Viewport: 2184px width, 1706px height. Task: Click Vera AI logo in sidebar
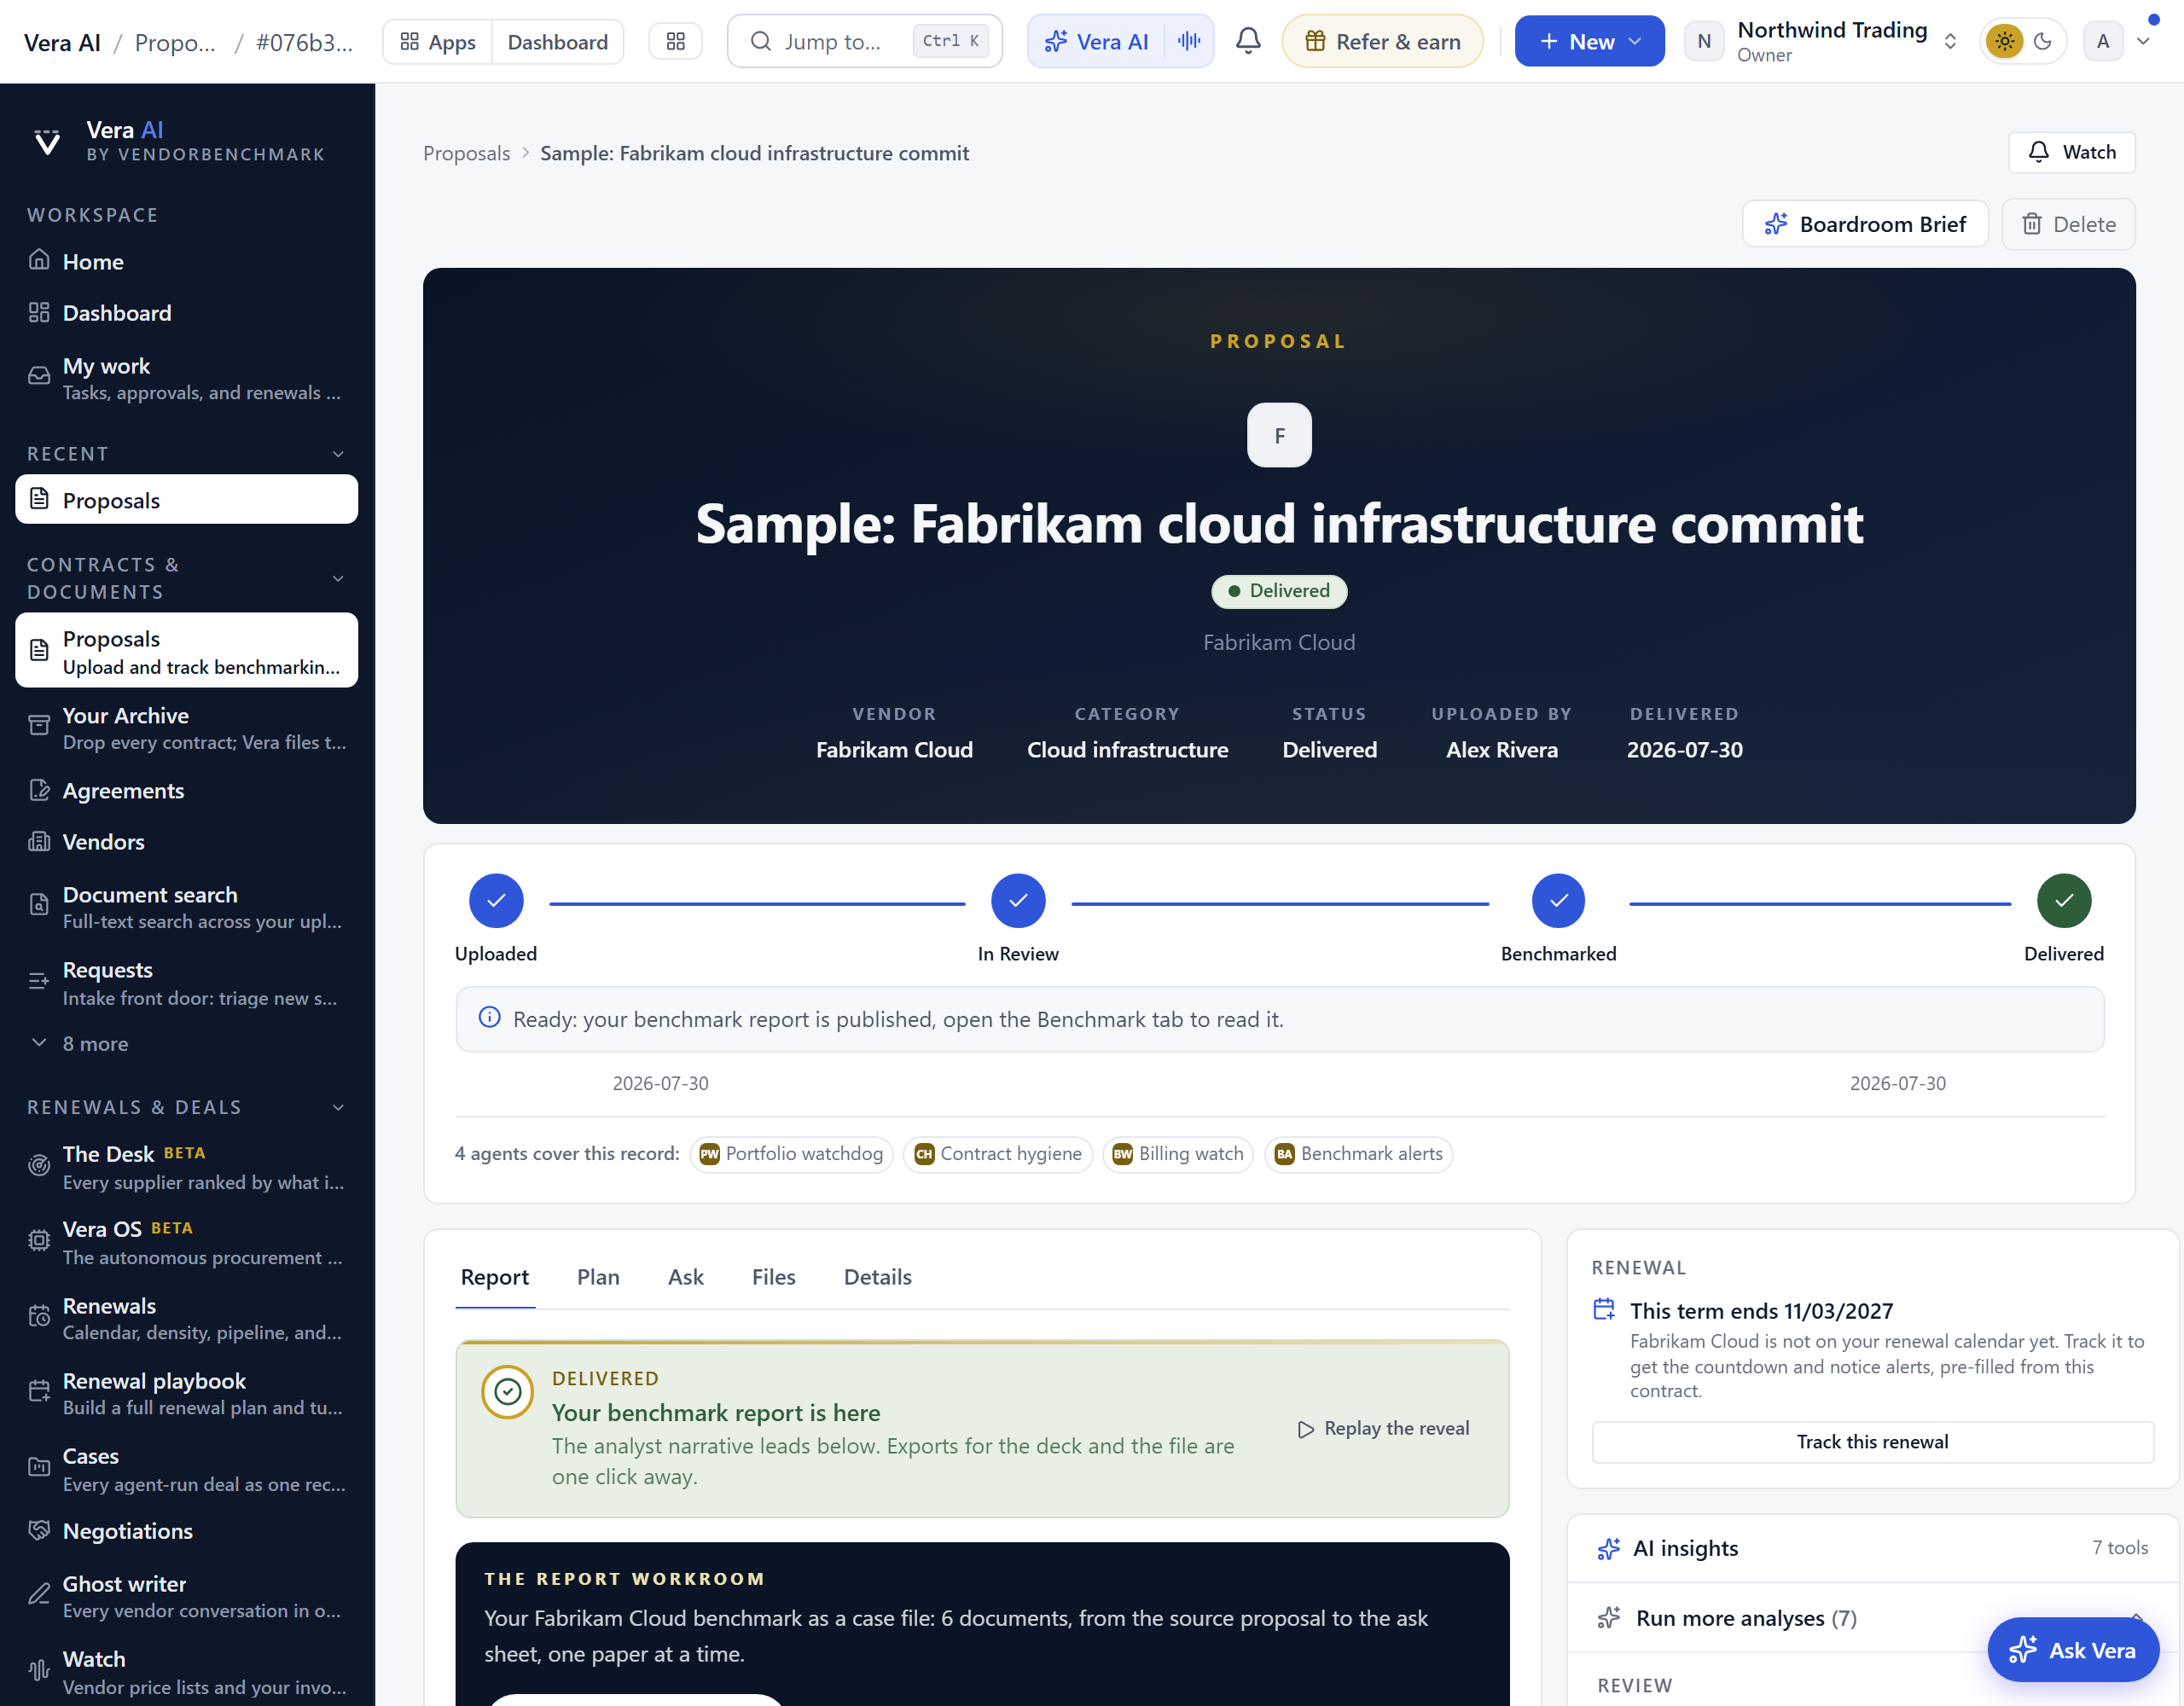pyautogui.click(x=47, y=141)
